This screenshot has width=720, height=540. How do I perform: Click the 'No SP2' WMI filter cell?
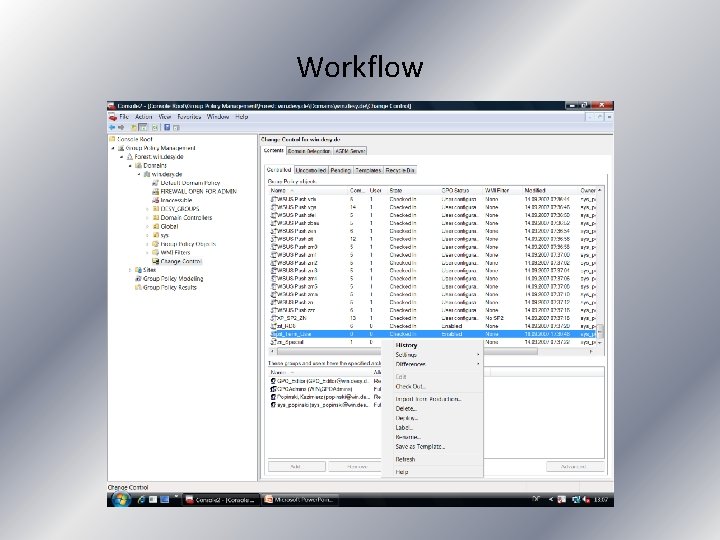point(495,318)
